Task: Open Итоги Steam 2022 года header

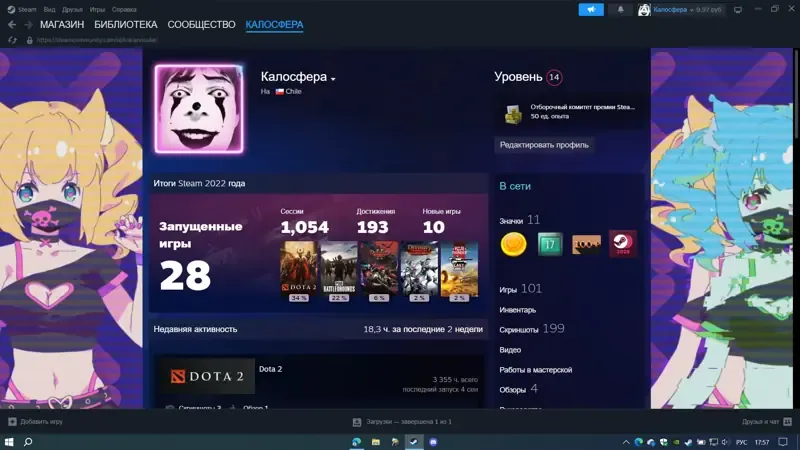Action: coord(199,183)
